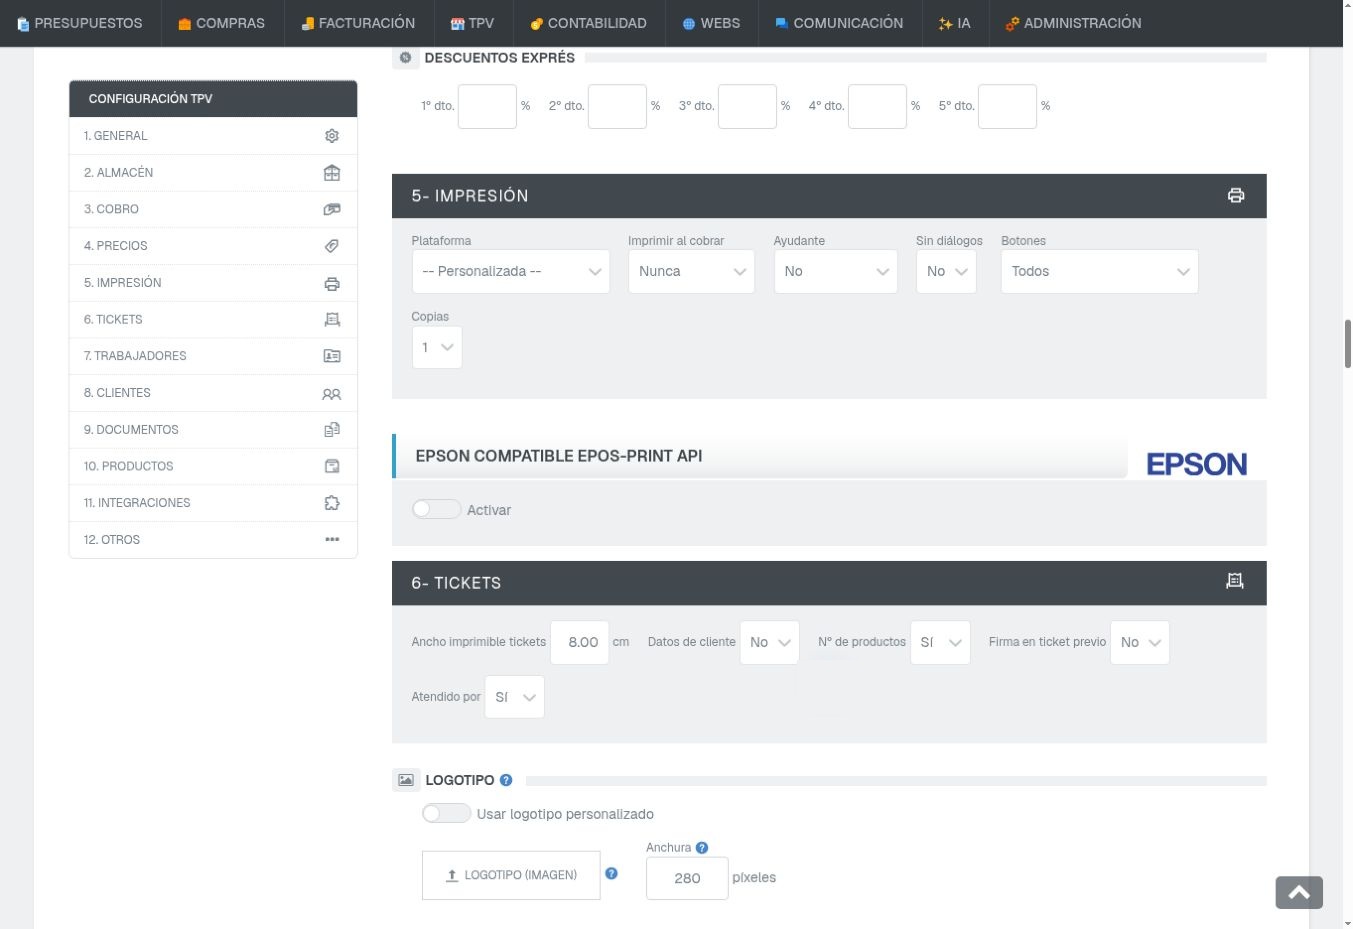
Task: Open the Botones dropdown showing Todos
Action: [x=1099, y=272]
